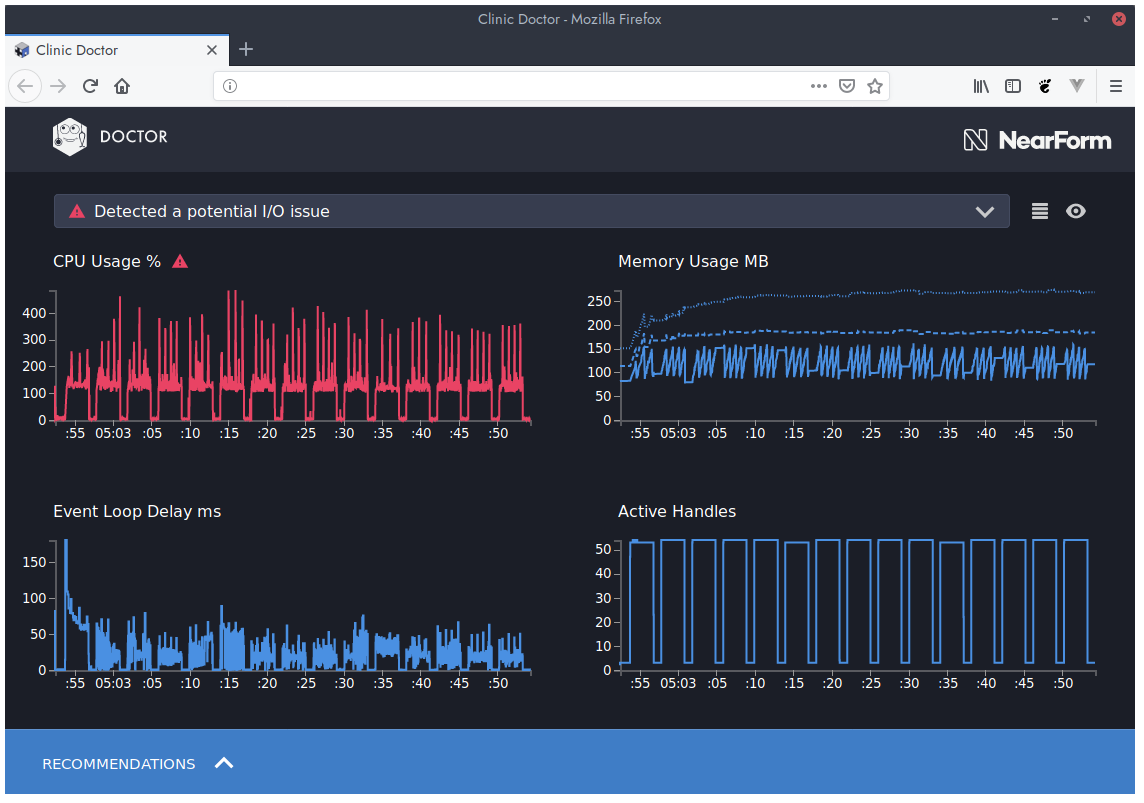Click the Clinic Doctor logo icon
Screen dimensions: 1144x803
(70, 137)
